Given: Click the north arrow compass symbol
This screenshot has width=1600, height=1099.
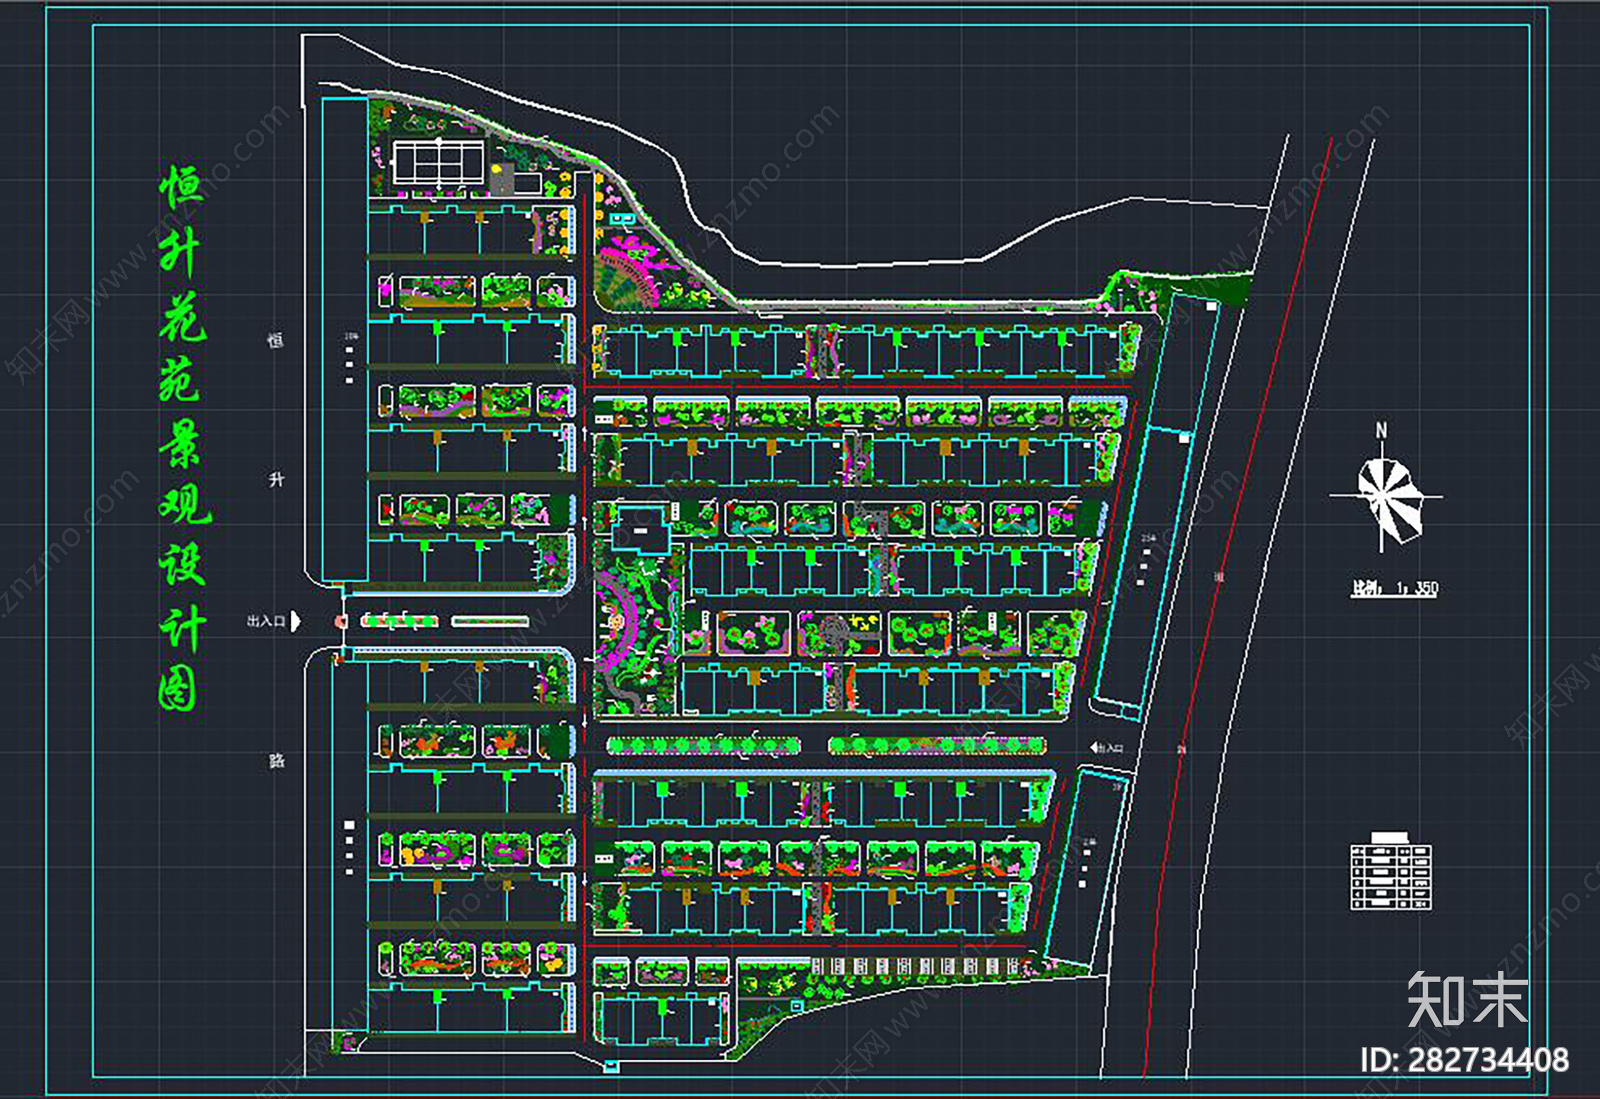Looking at the screenshot, I should coord(1385,497).
